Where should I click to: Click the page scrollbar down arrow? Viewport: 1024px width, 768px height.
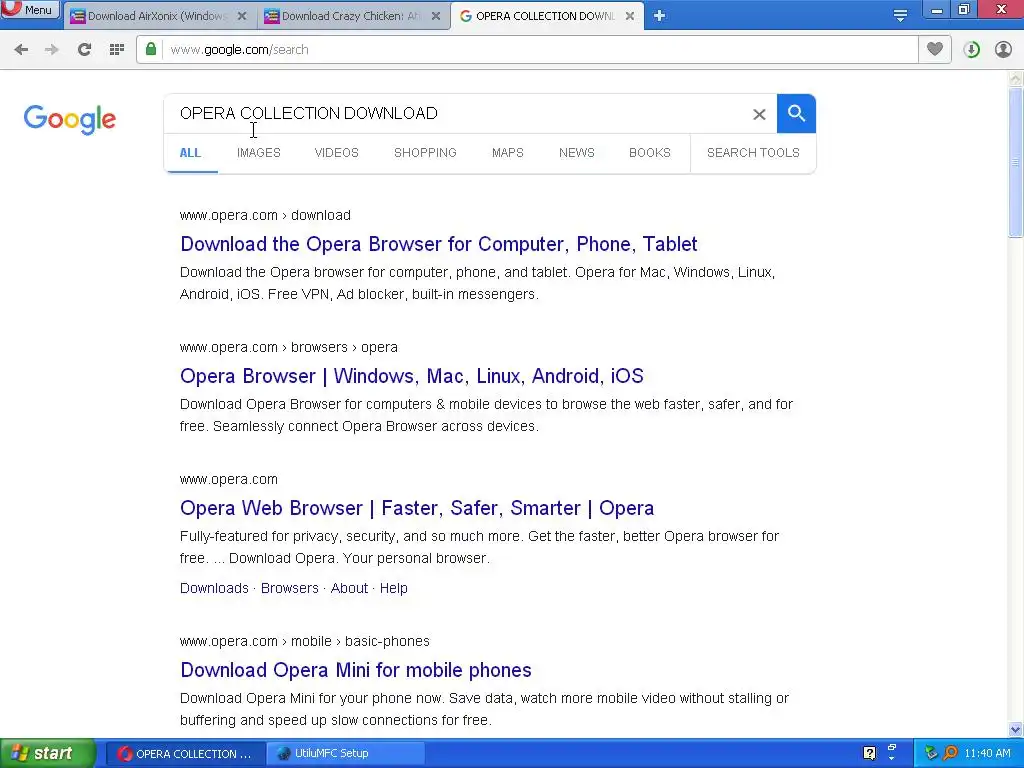[1016, 729]
